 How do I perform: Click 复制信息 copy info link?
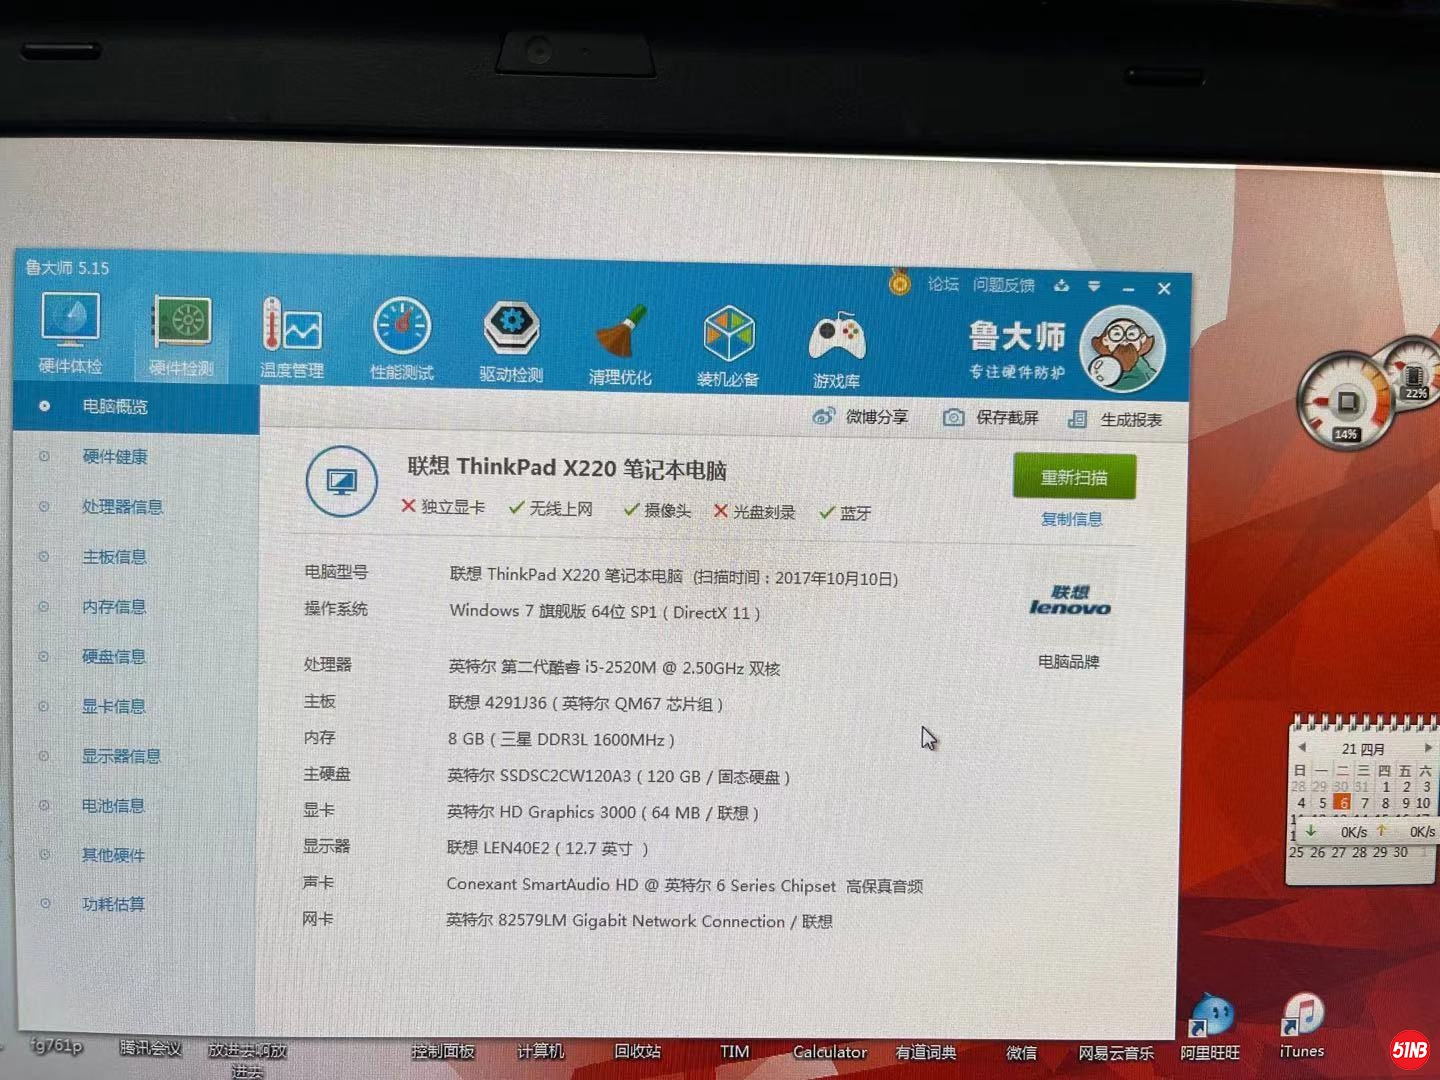click(x=1072, y=519)
